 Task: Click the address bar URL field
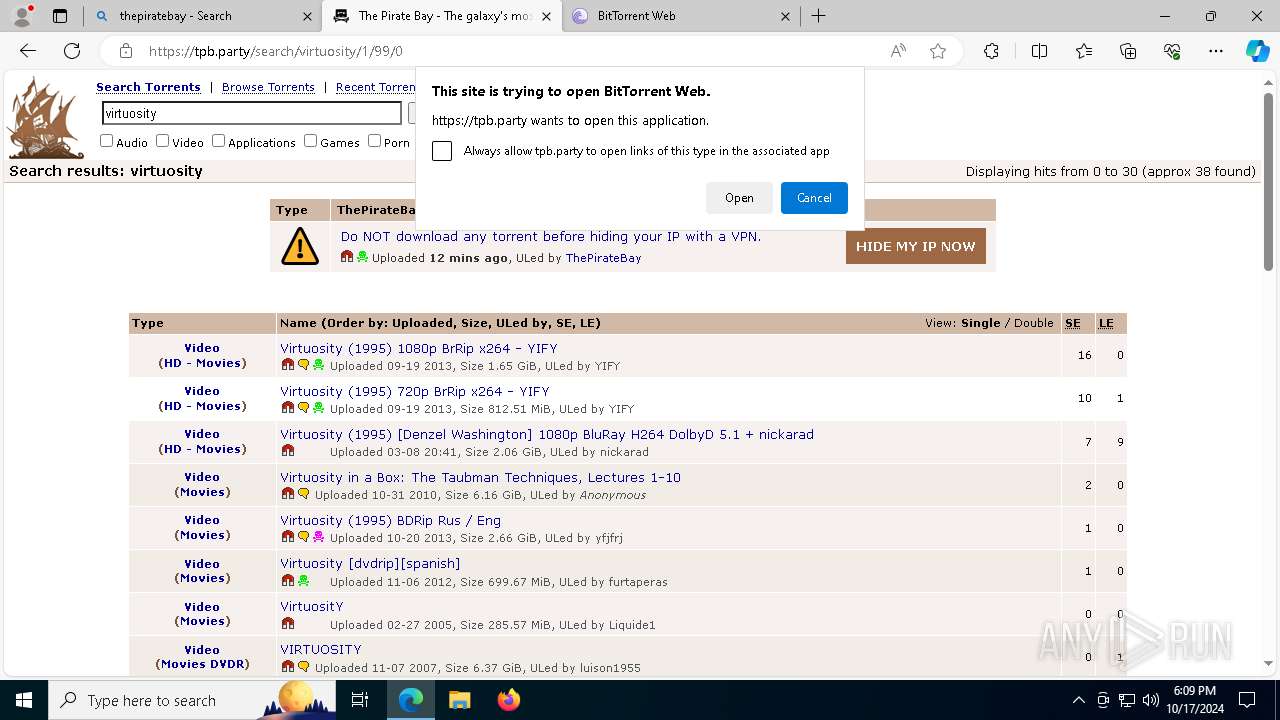[510, 51]
